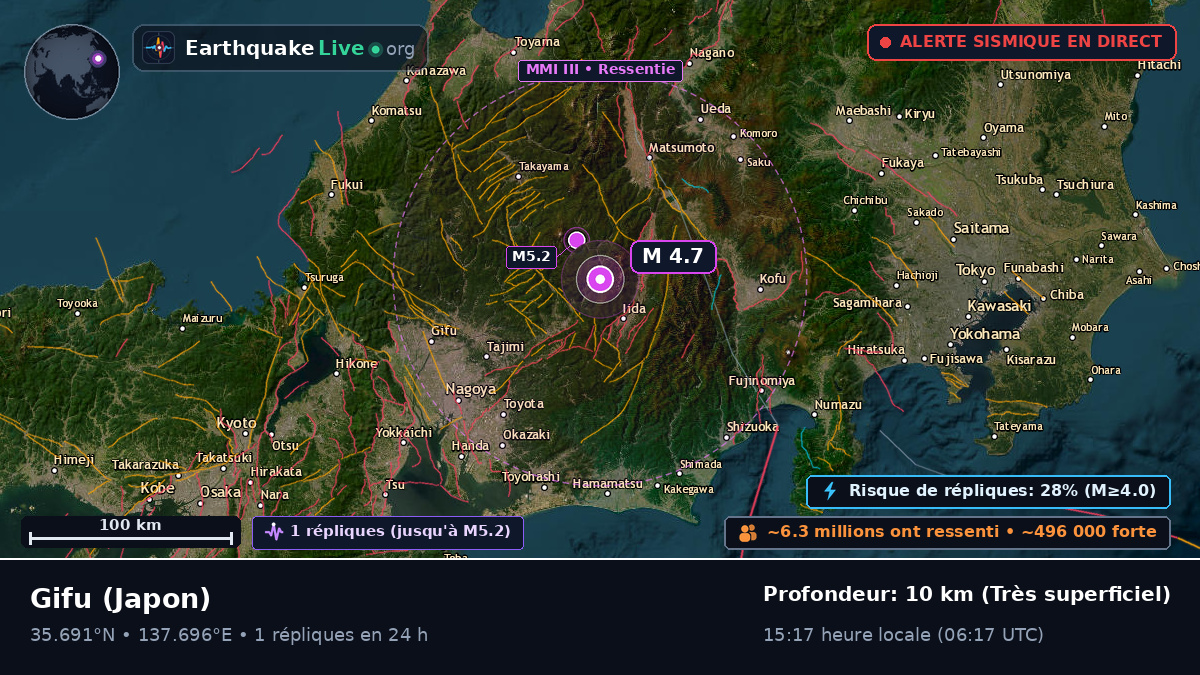The height and width of the screenshot is (675, 1200).
Task: Click the Earthquake Live.org site title
Action: [x=300, y=48]
